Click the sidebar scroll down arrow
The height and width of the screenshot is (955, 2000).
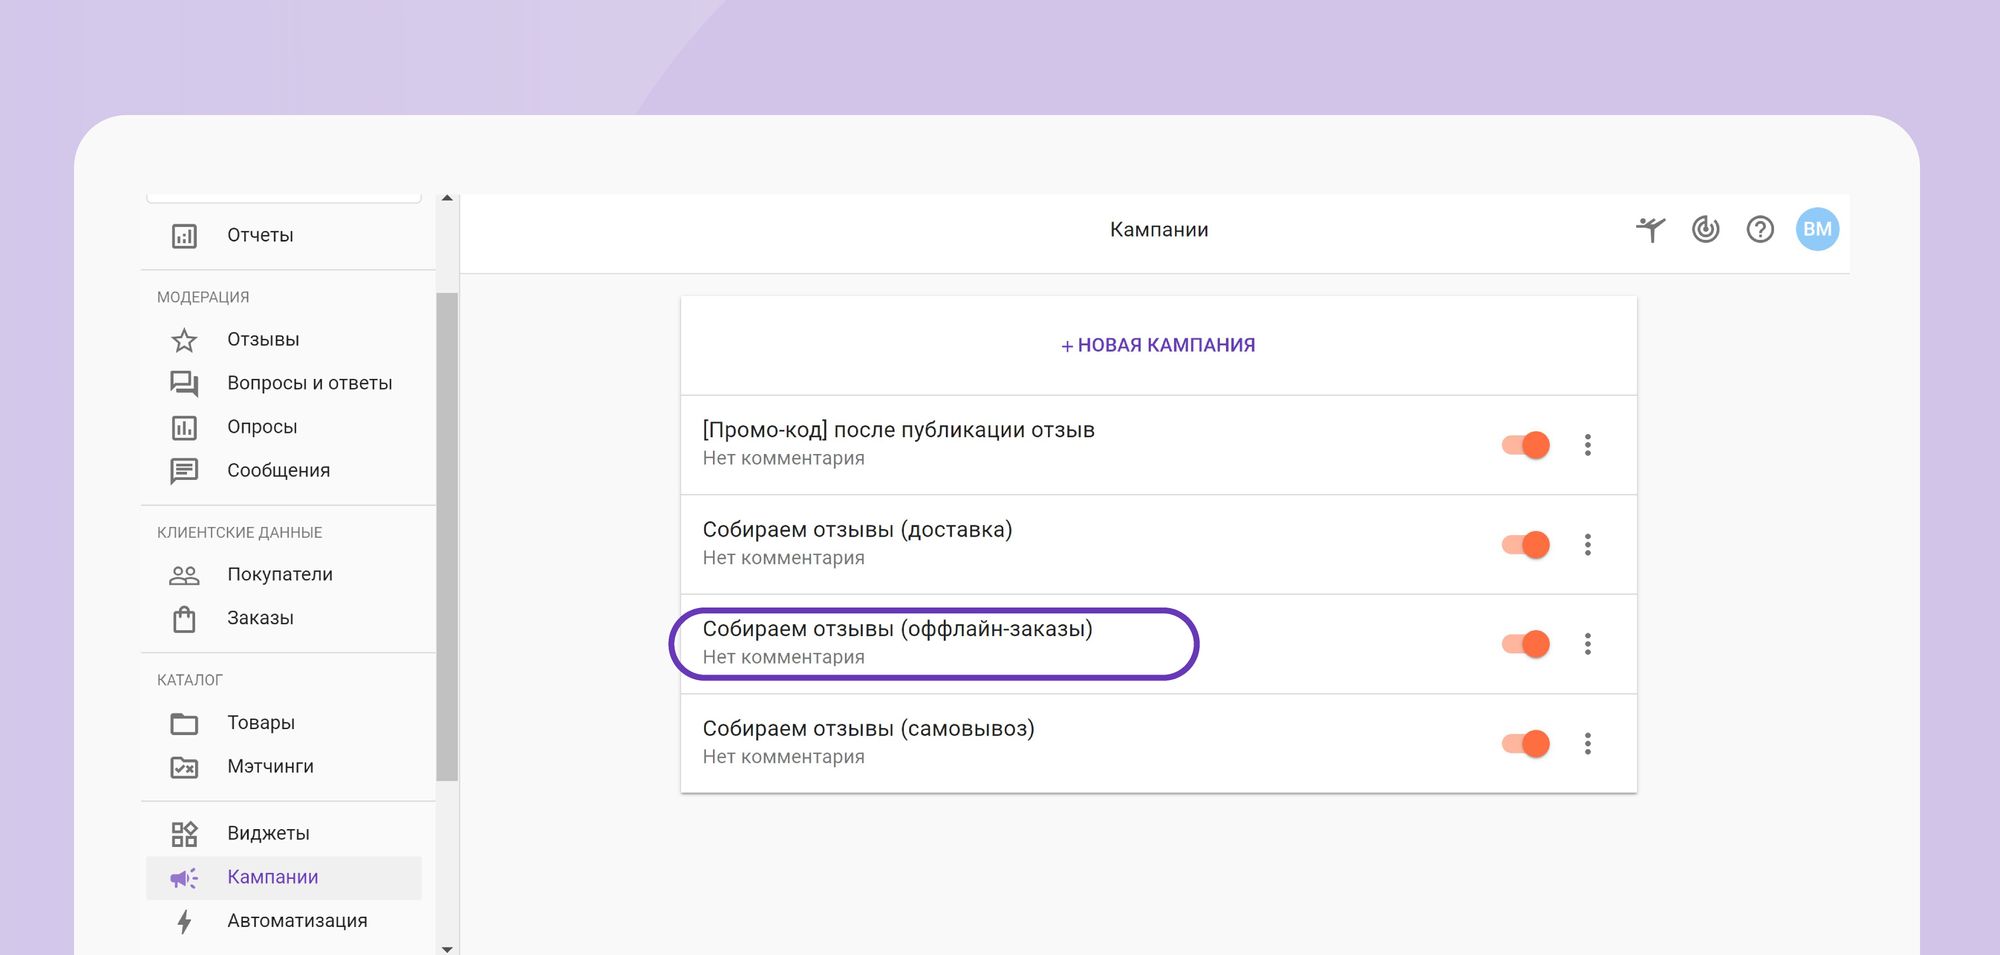tap(447, 948)
